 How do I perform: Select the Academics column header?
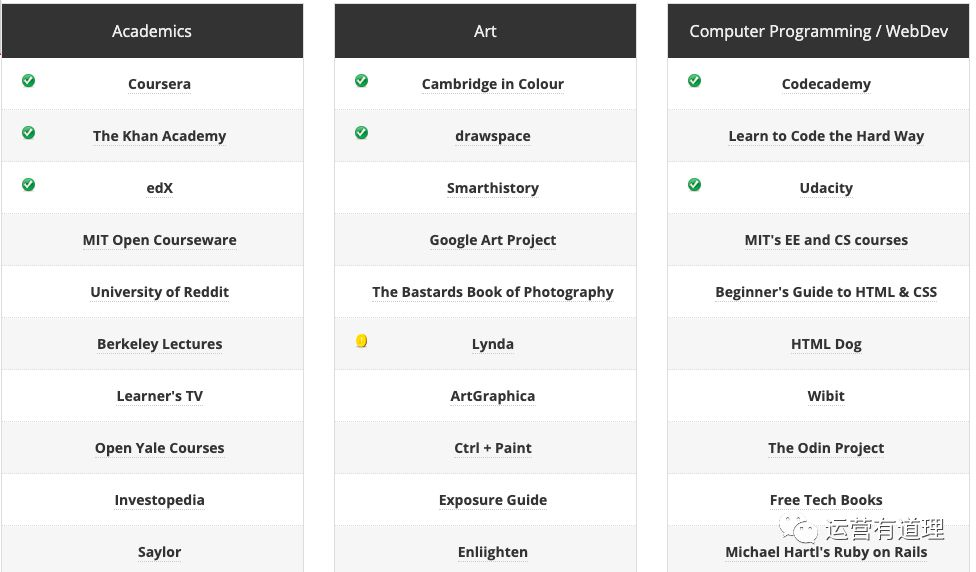coord(152,31)
